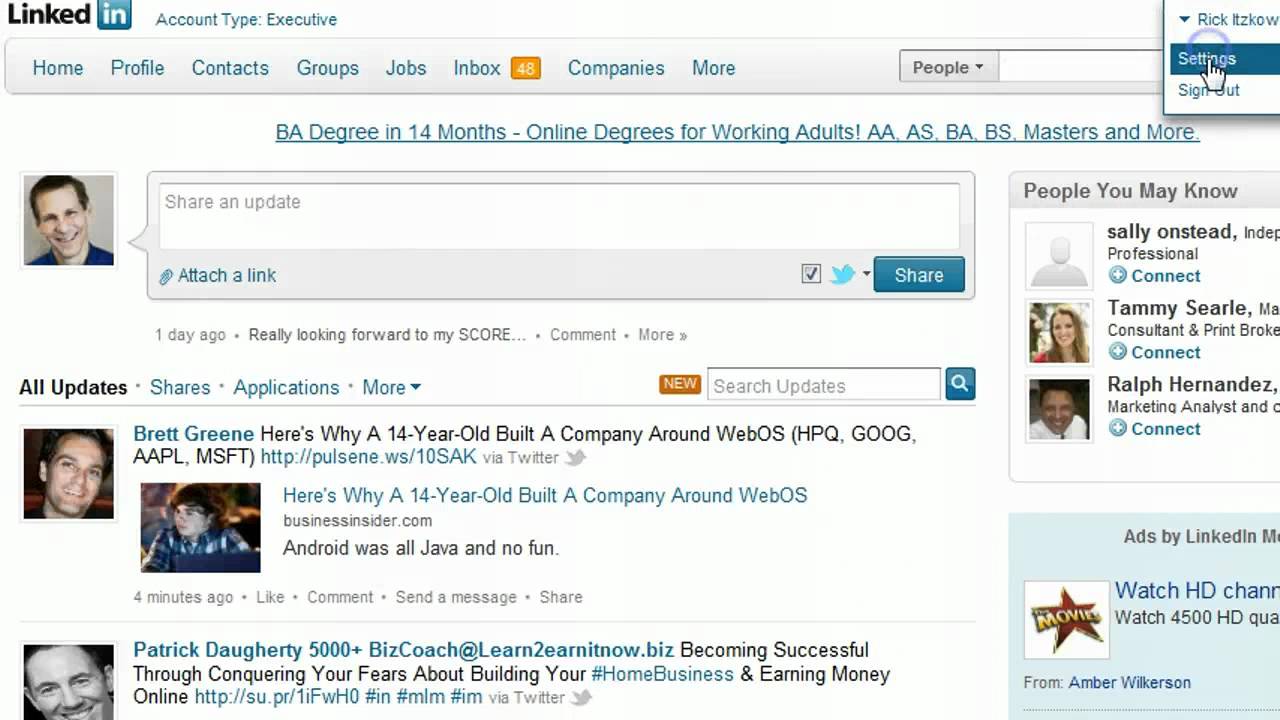Click the Twitter icon after Brett Greene's post
Screen dimensions: 1280x720
575,458
